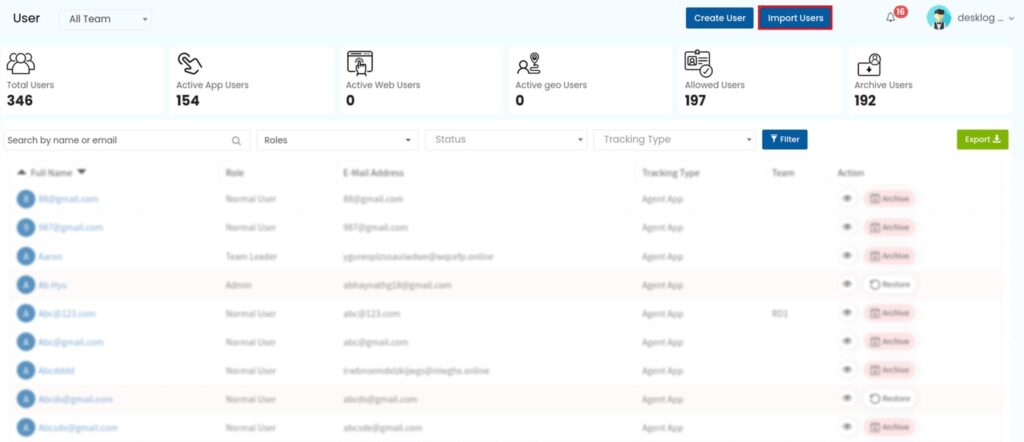Viewport: 1024px width, 442px height.
Task: Click the E-Mail Address column header
Action: (373, 173)
